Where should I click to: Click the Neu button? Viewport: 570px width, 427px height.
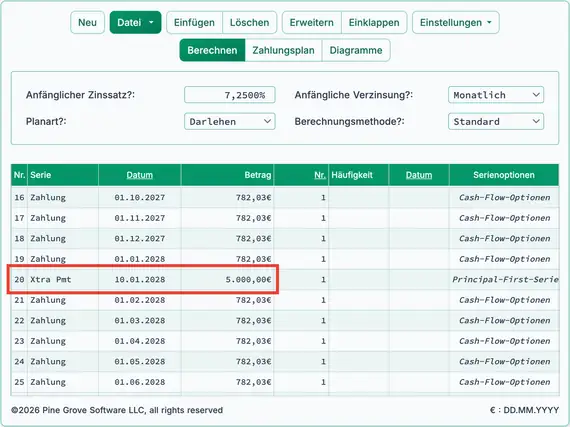[x=87, y=23]
